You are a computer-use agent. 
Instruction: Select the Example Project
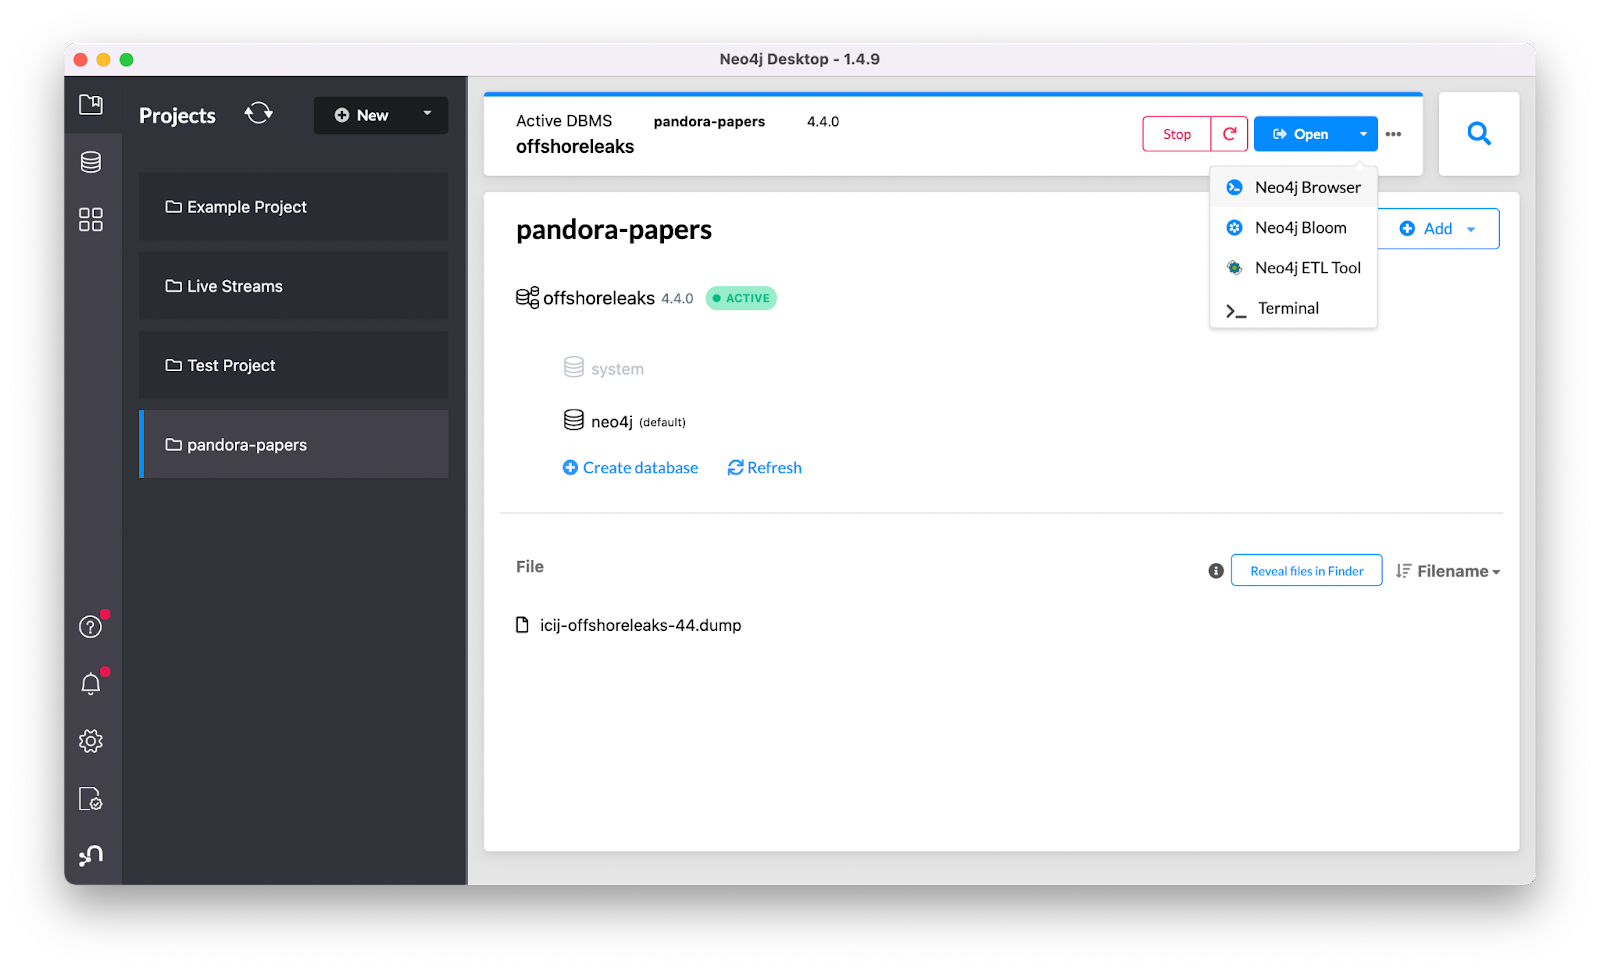click(294, 207)
